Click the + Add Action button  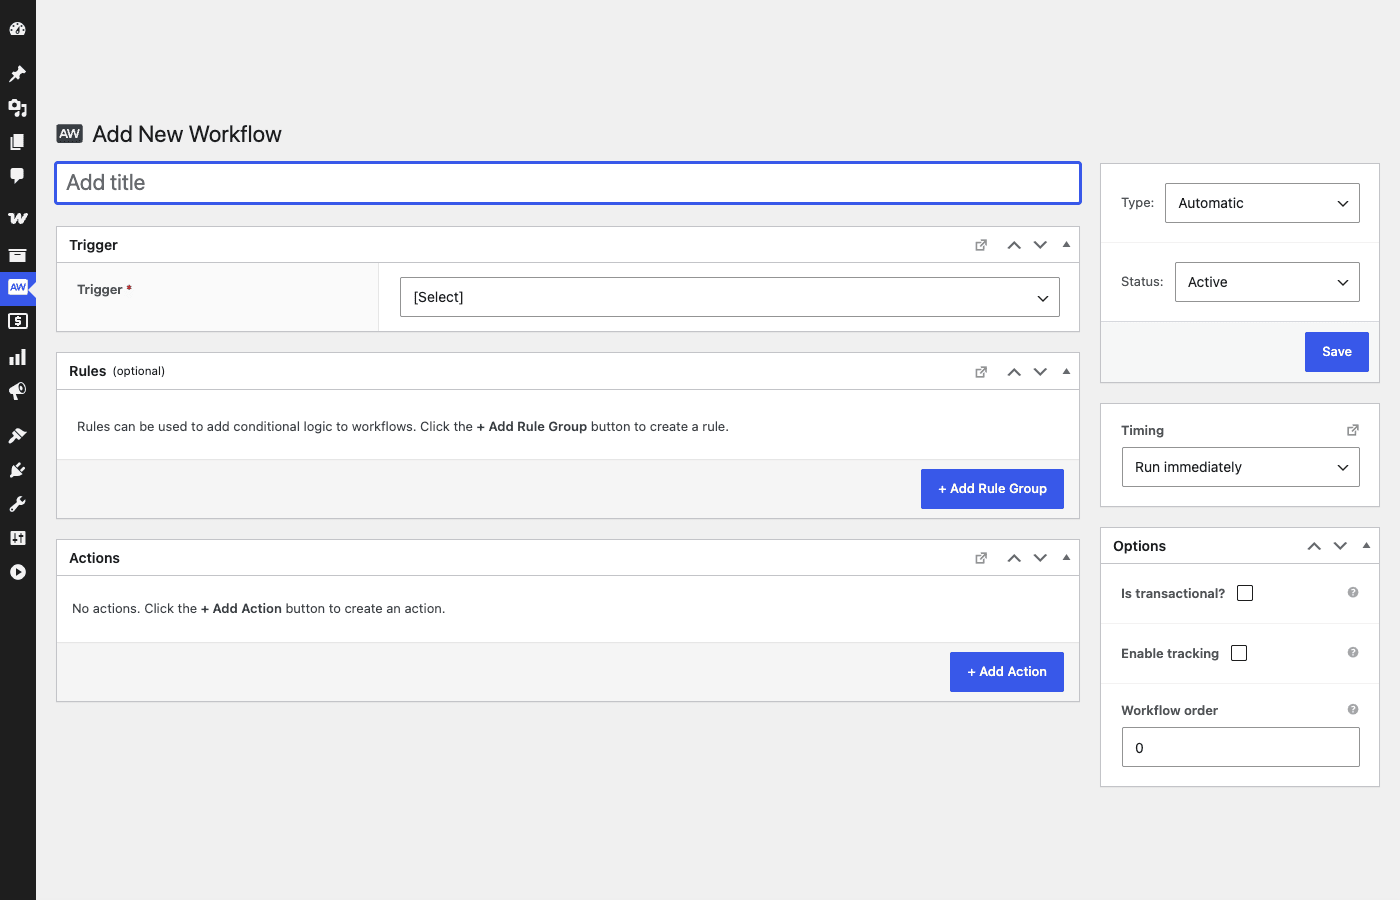click(1007, 672)
